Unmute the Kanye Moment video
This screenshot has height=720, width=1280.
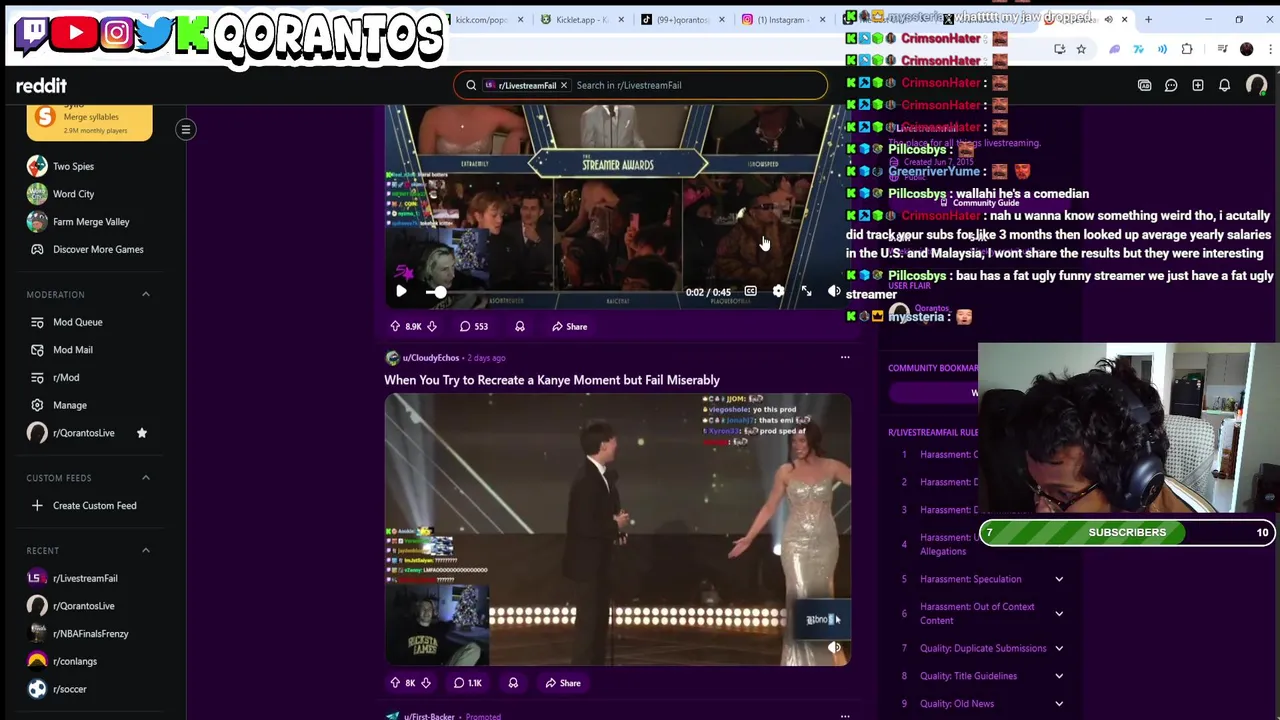[834, 648]
